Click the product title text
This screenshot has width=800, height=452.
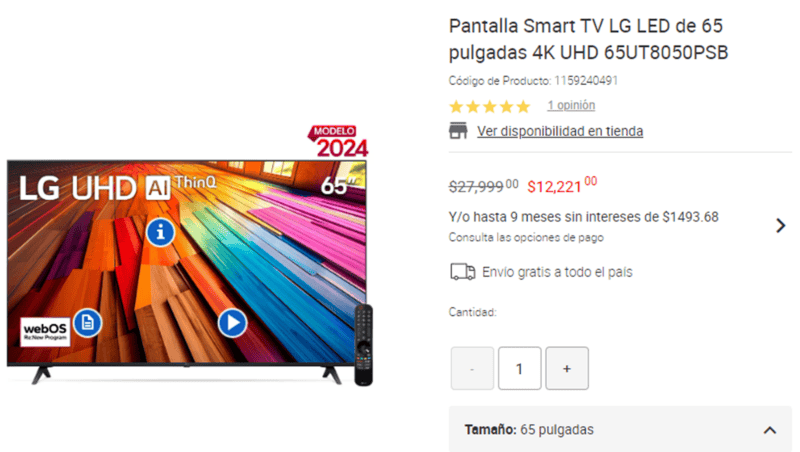pos(588,39)
